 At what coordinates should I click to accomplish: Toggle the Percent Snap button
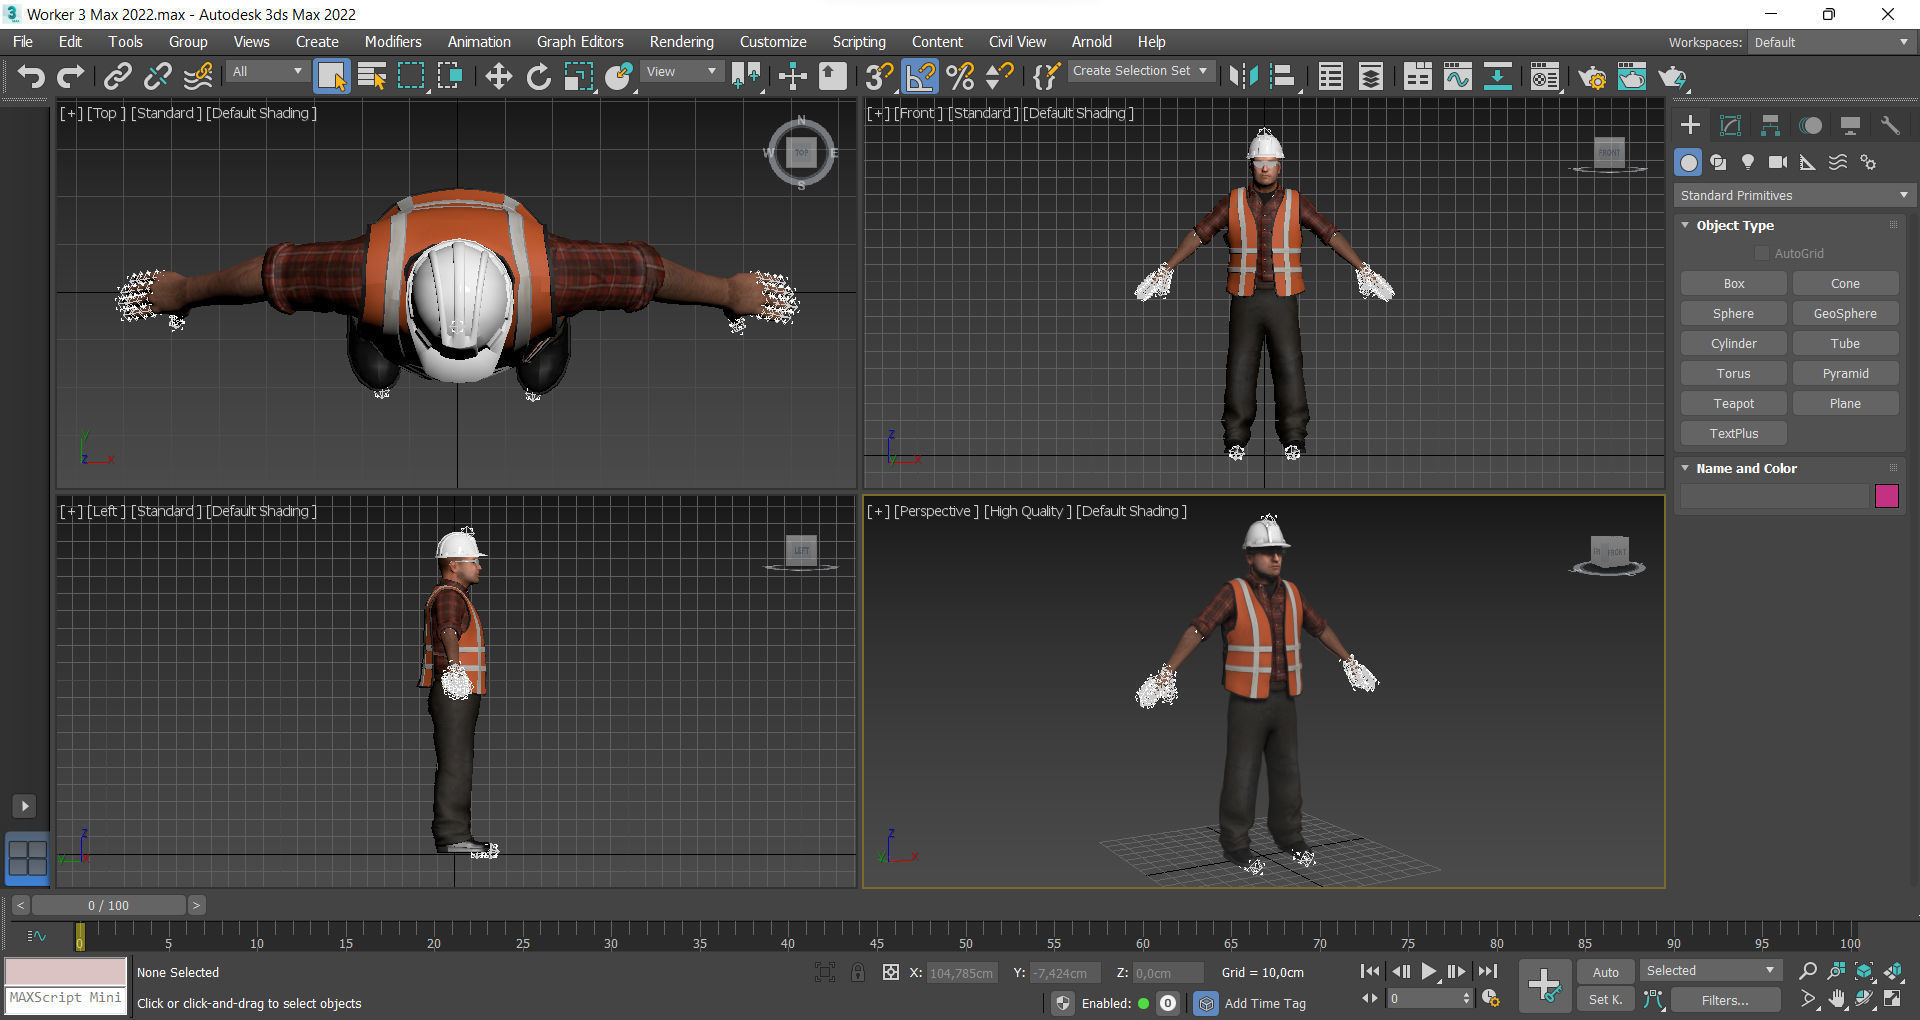point(960,77)
